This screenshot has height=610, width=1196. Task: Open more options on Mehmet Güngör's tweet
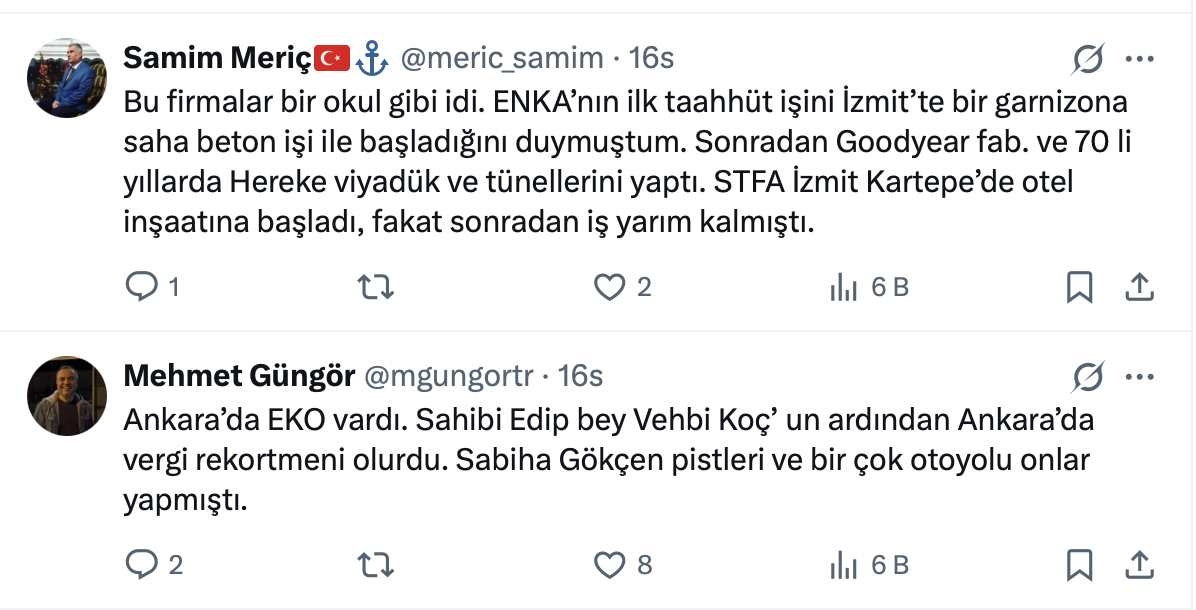[x=1140, y=377]
